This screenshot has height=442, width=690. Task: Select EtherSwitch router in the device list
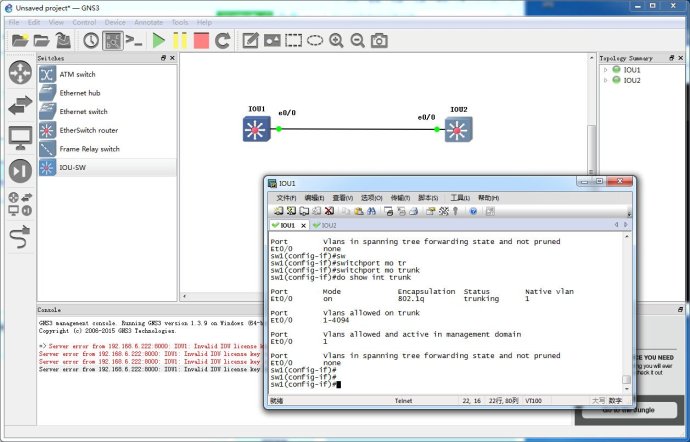pos(107,130)
